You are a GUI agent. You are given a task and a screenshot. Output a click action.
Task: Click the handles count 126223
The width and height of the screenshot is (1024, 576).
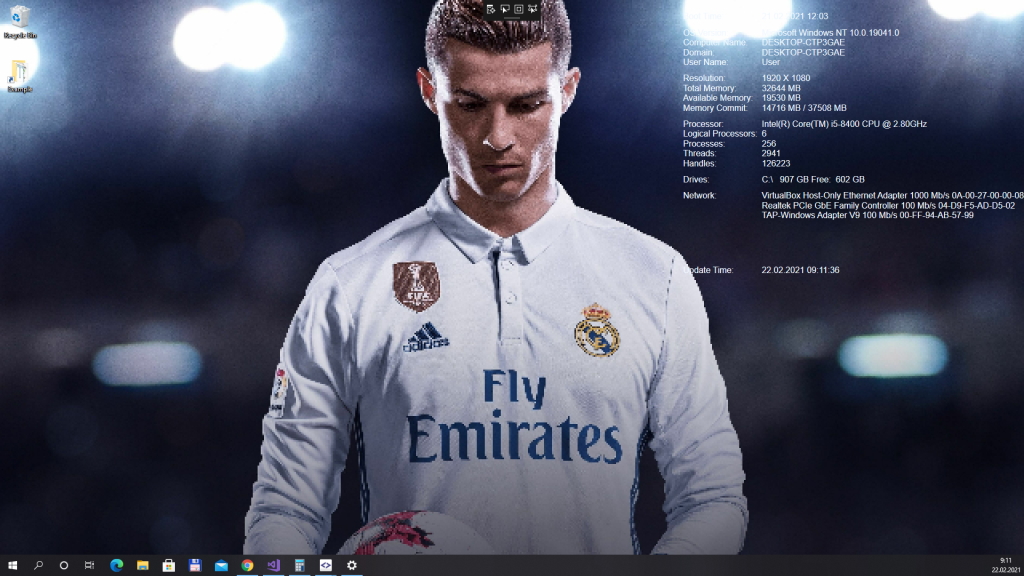tap(776, 163)
